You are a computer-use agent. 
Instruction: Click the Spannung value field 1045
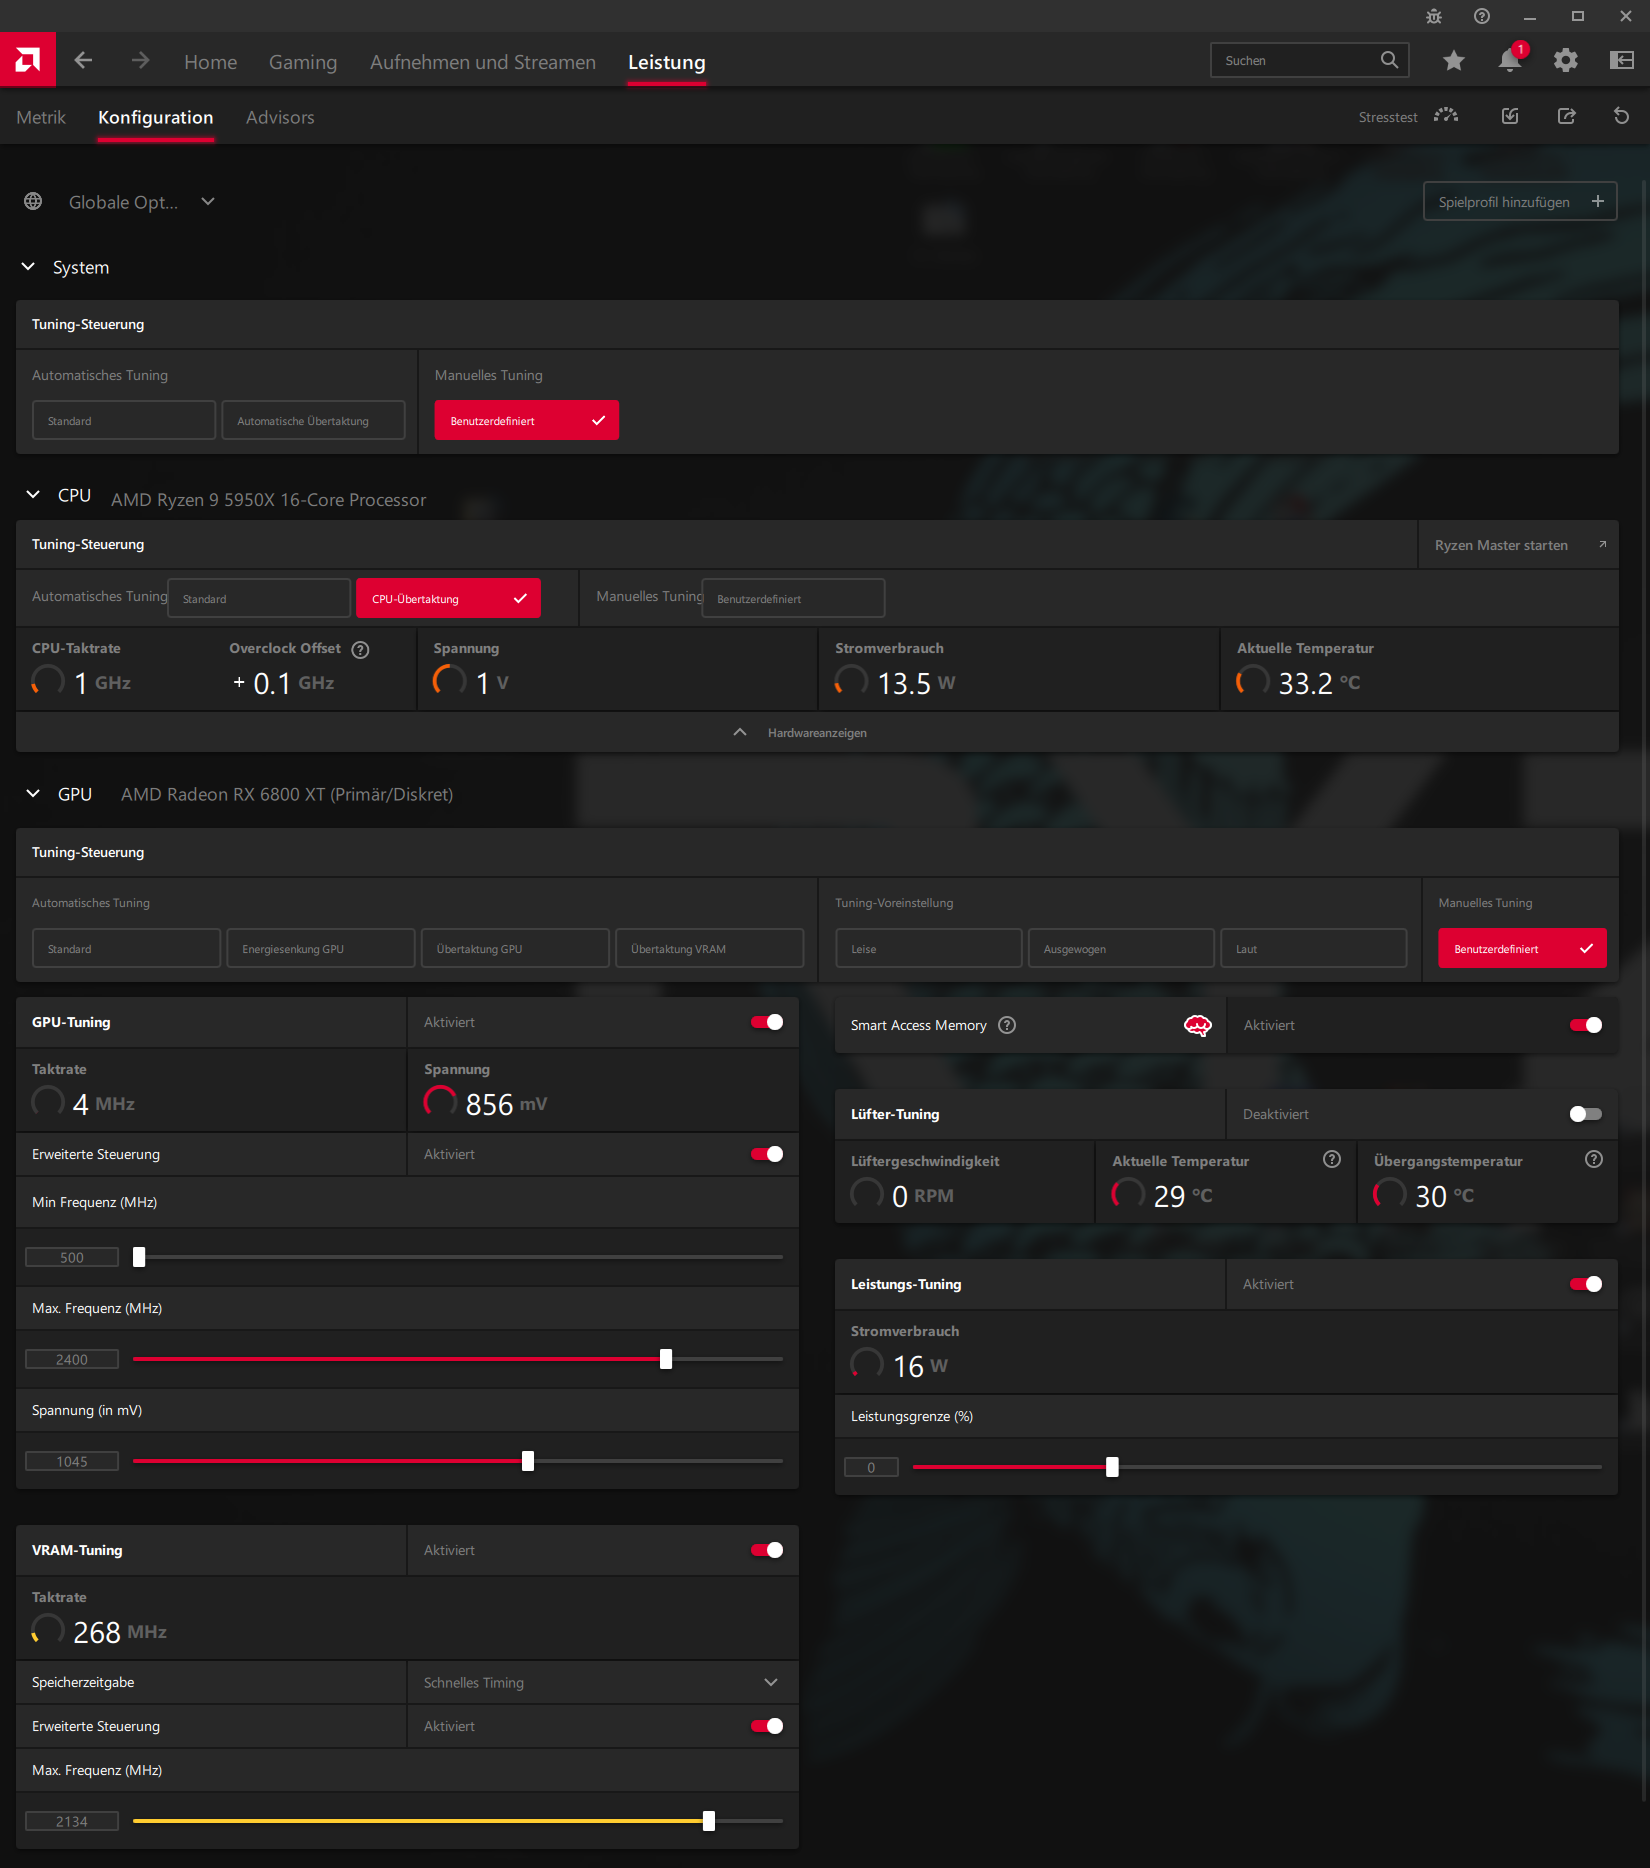click(x=72, y=1461)
